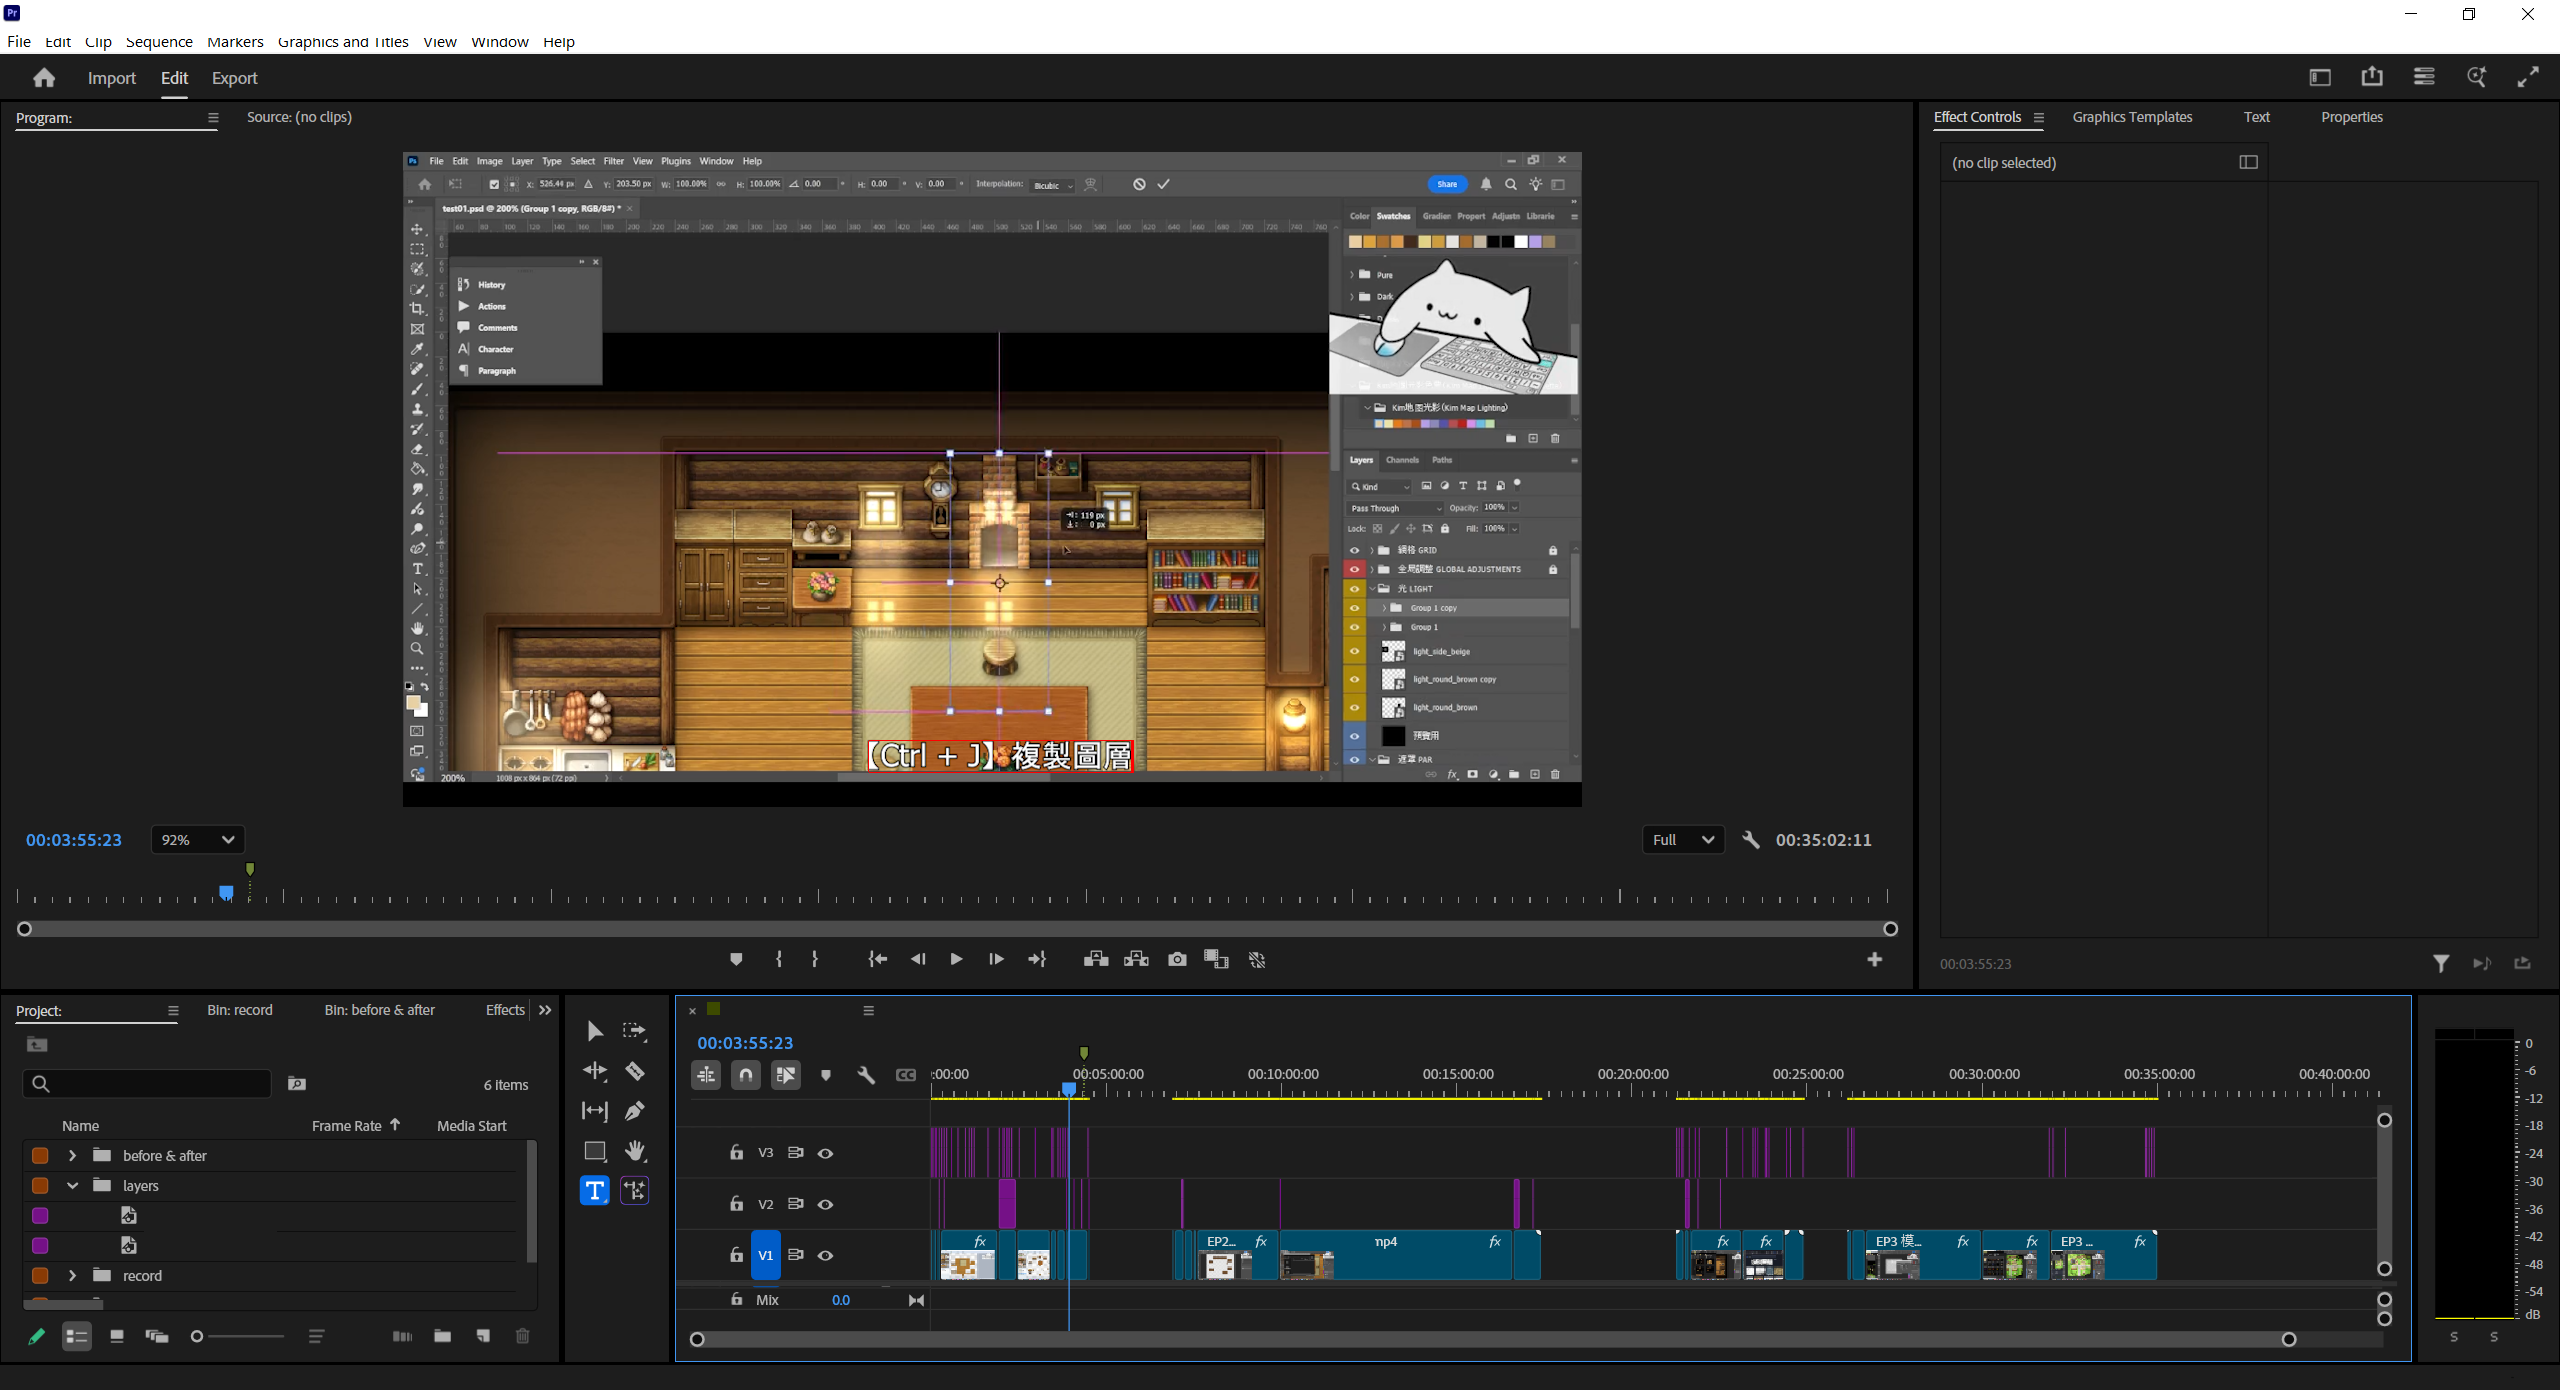This screenshot has width=2560, height=1390.
Task: Open Graphics and Titles menu
Action: [x=343, y=42]
